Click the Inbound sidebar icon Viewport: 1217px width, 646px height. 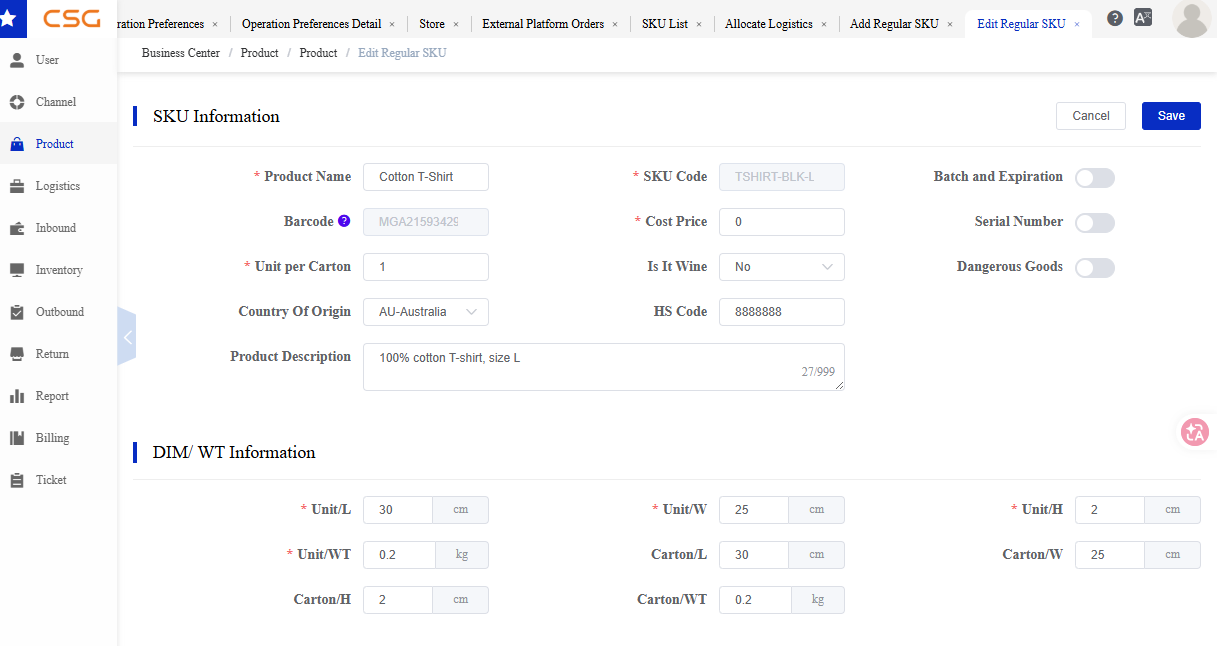tap(17, 228)
